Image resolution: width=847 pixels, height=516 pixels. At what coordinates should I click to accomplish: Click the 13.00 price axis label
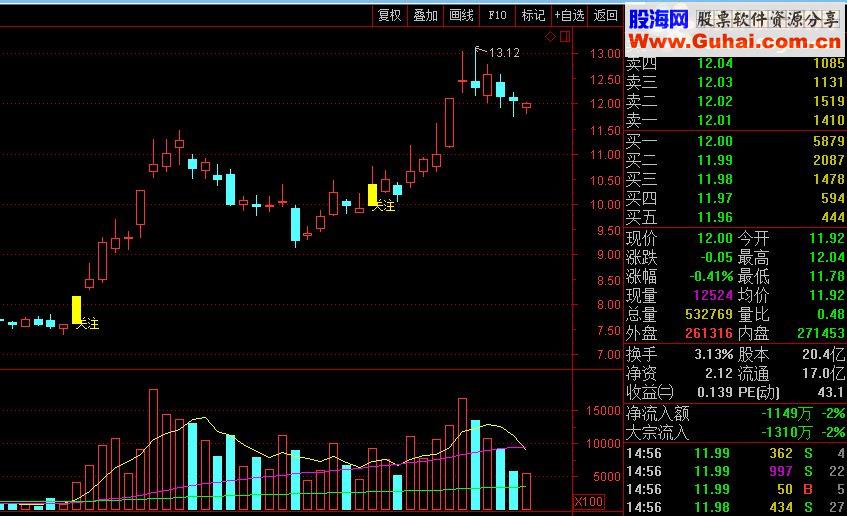pyautogui.click(x=605, y=53)
